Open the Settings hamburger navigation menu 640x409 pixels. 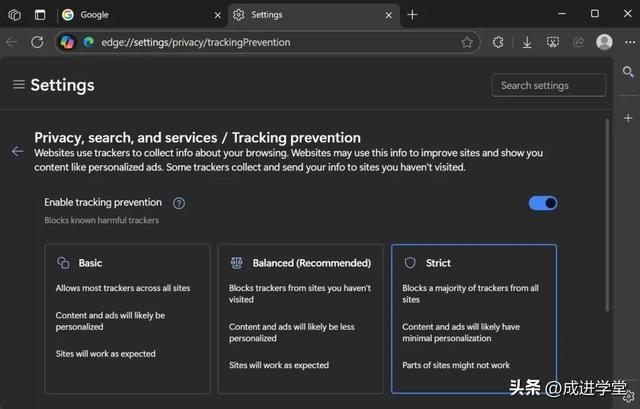coord(19,84)
